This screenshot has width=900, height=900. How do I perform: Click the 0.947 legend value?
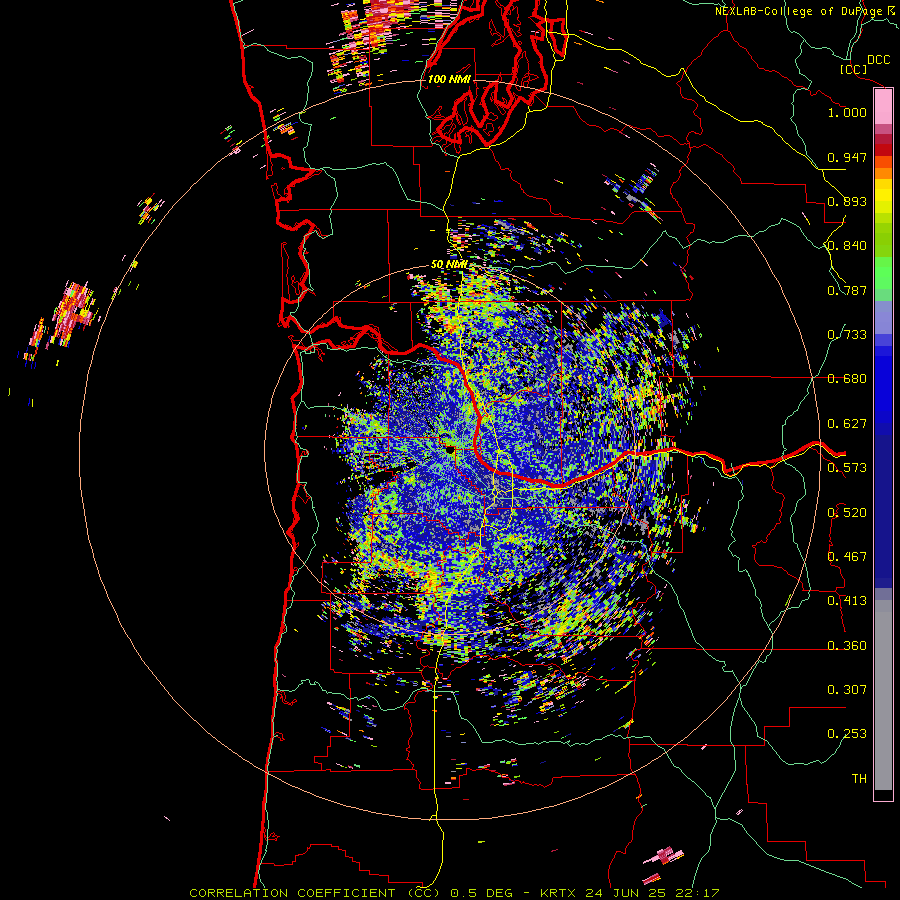click(847, 157)
